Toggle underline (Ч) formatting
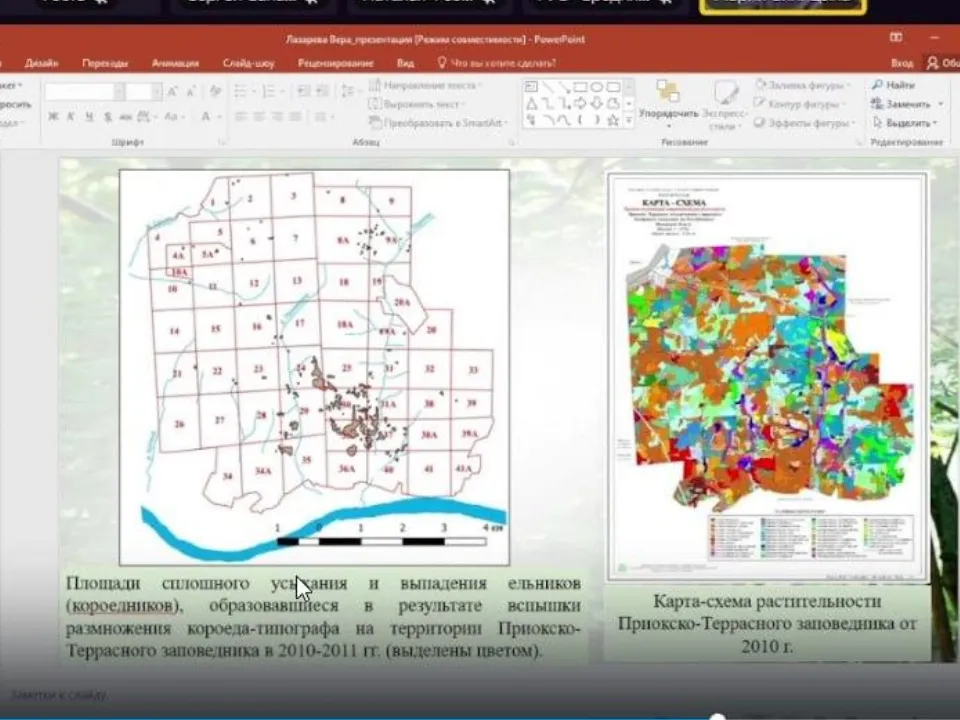Viewport: 960px width, 720px height. tap(90, 117)
